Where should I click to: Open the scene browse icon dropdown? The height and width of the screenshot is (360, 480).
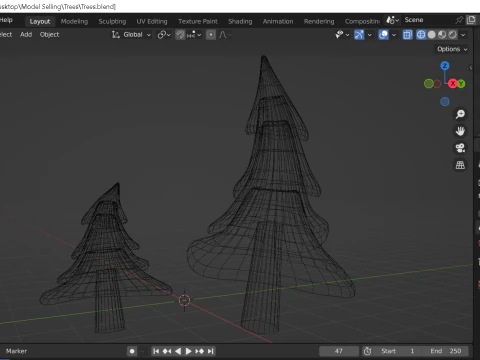[392, 20]
